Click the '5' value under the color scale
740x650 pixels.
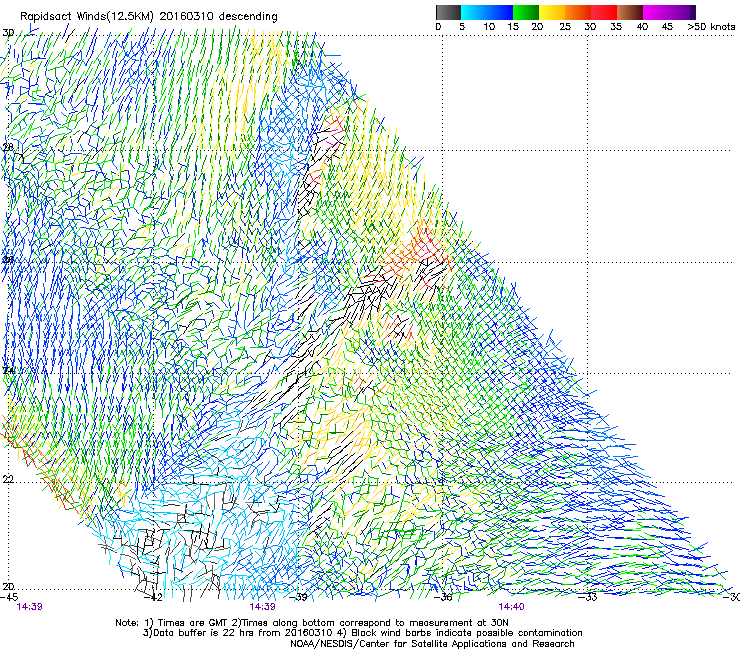462,27
